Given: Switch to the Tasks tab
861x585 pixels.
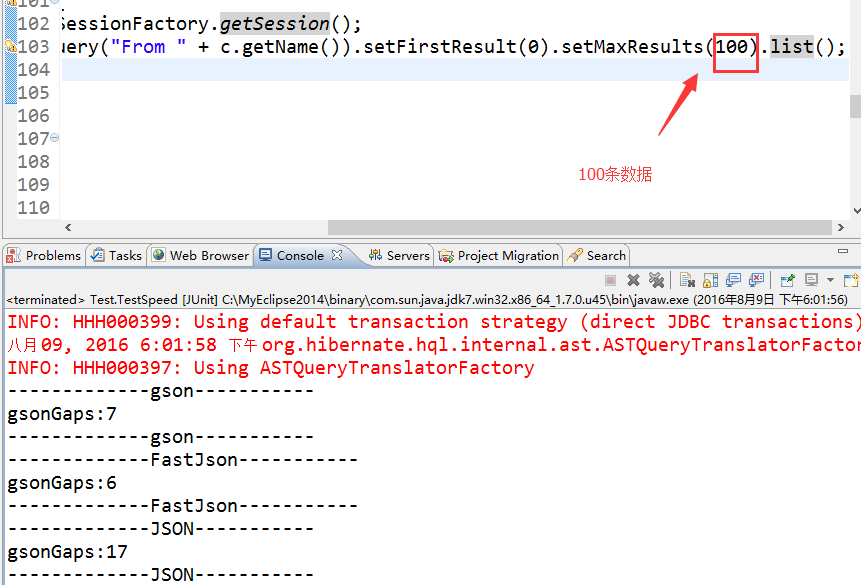Looking at the screenshot, I should (116, 255).
